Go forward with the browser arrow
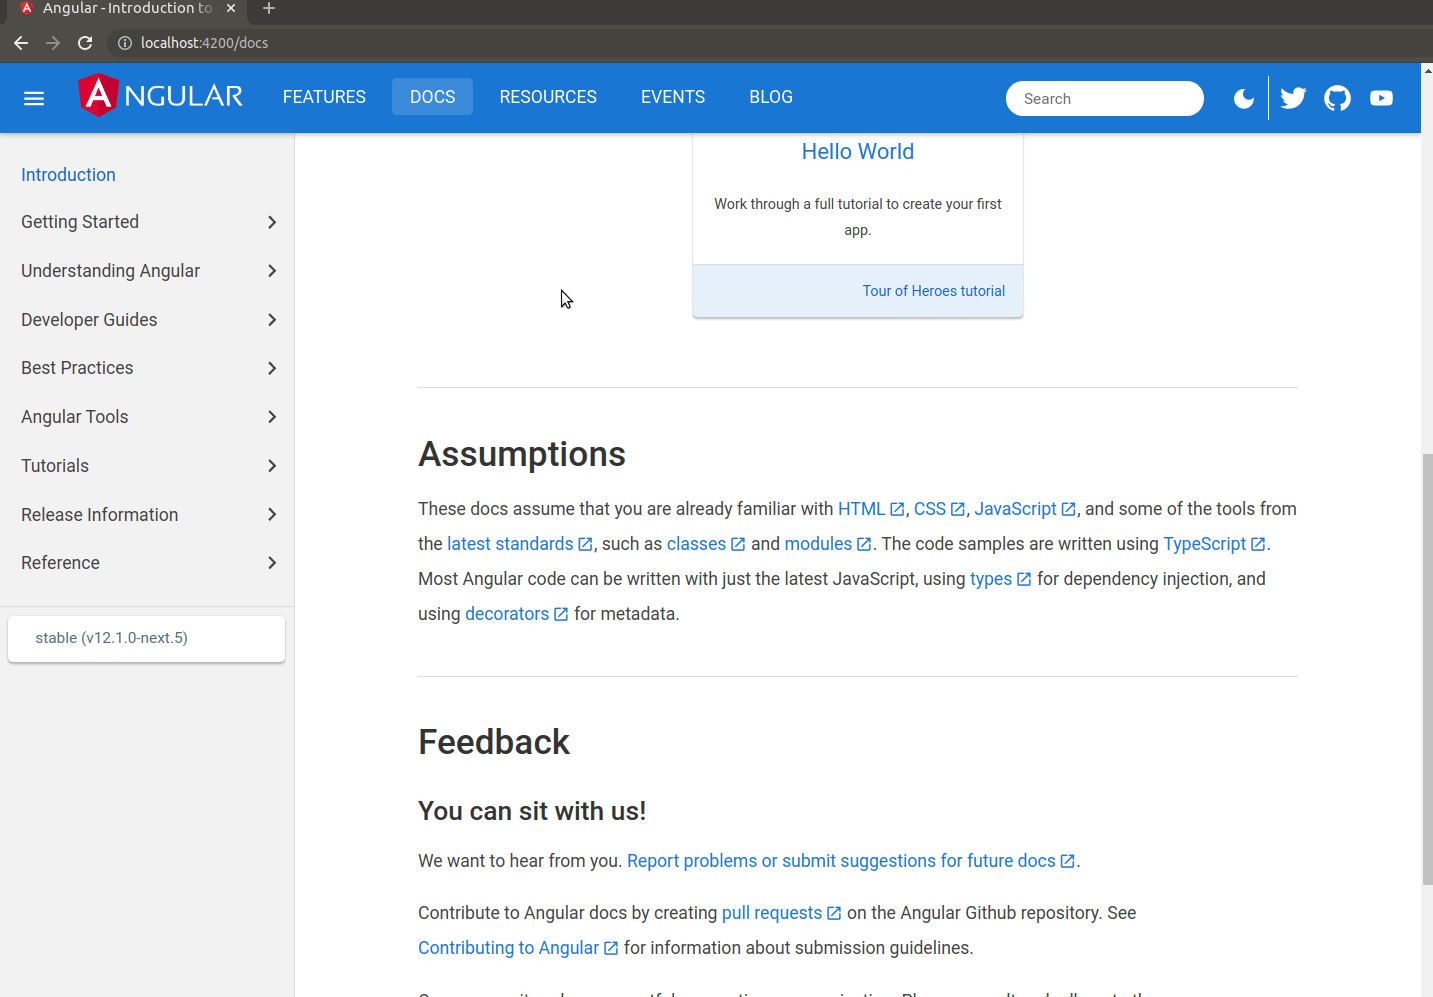 (x=53, y=43)
